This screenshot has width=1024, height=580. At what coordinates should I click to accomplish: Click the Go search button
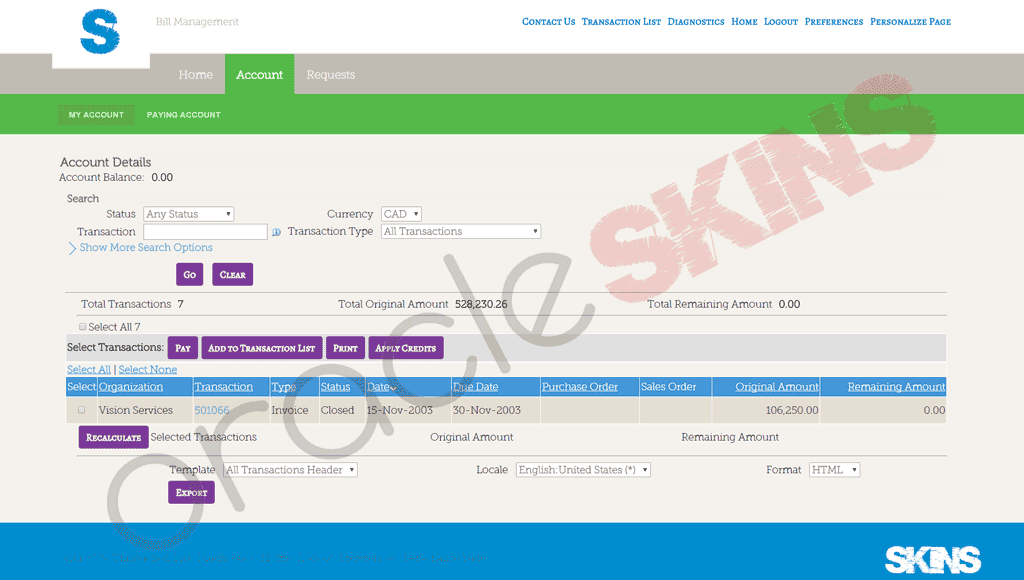click(189, 275)
